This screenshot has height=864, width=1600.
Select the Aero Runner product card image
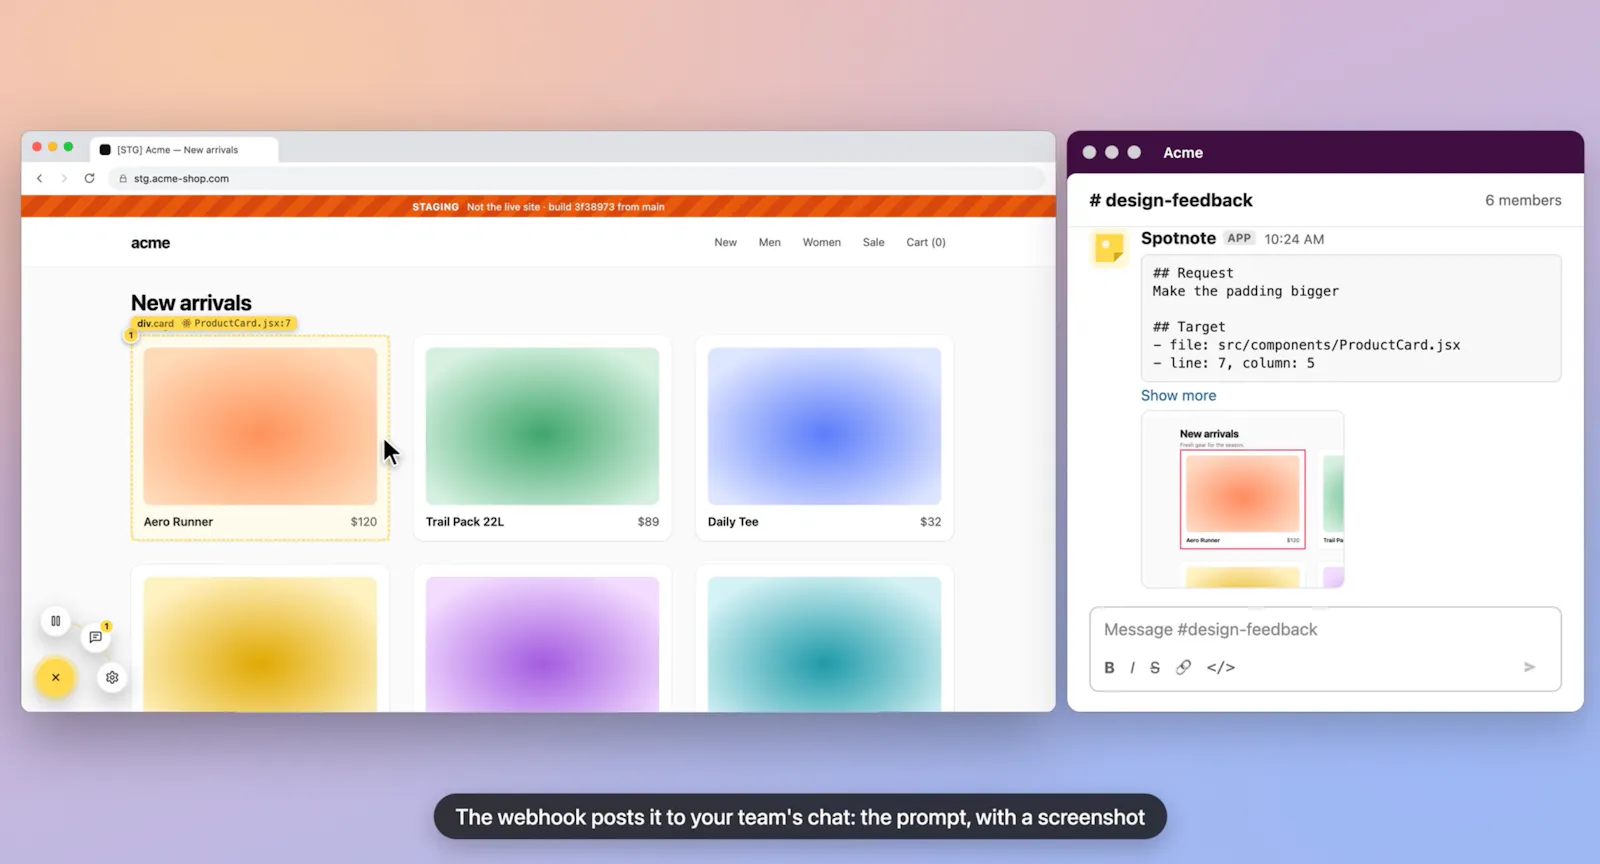tap(260, 426)
